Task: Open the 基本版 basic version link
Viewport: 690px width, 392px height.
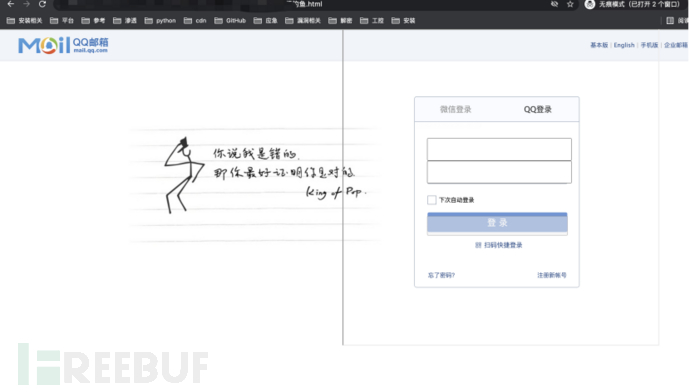Action: (x=599, y=45)
